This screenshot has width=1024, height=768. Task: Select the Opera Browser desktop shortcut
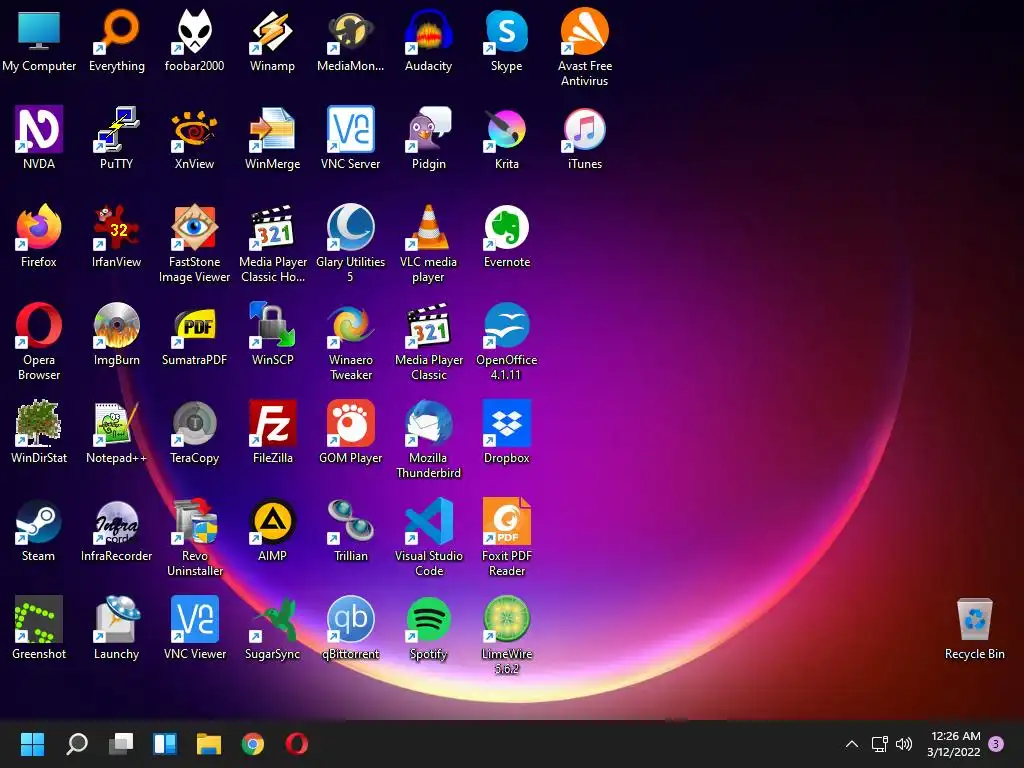39,325
